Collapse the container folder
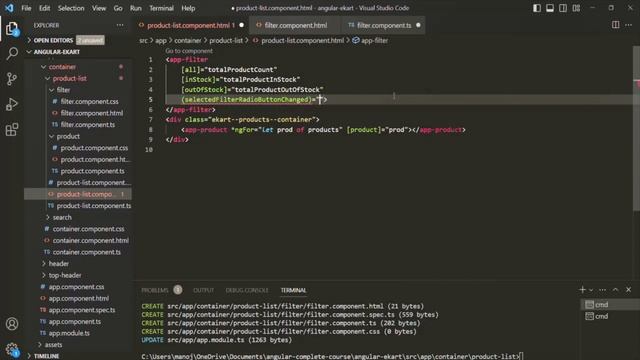 (62, 67)
